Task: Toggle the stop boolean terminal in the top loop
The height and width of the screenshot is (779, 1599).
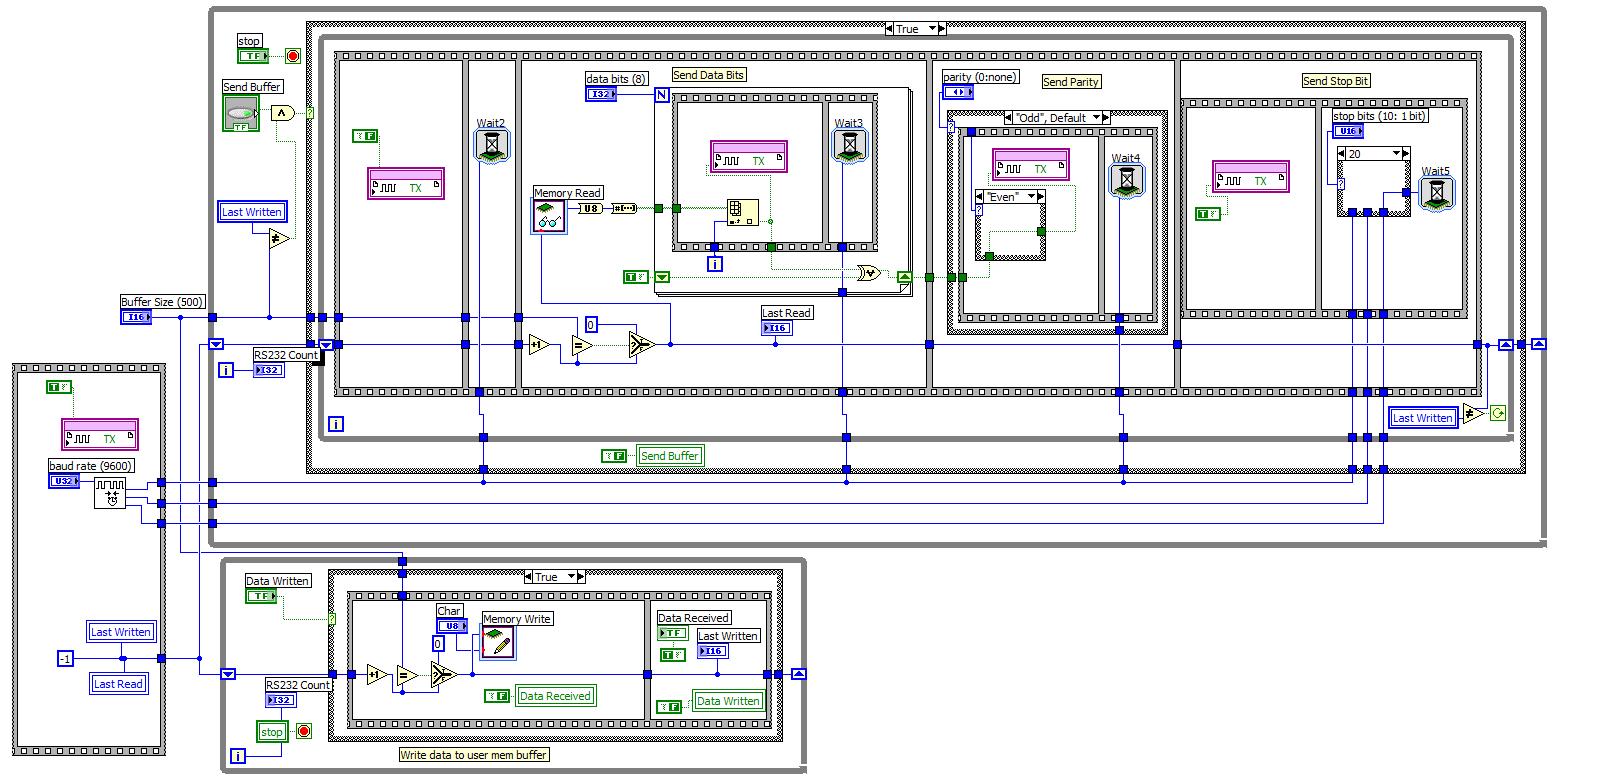Action: (252, 56)
